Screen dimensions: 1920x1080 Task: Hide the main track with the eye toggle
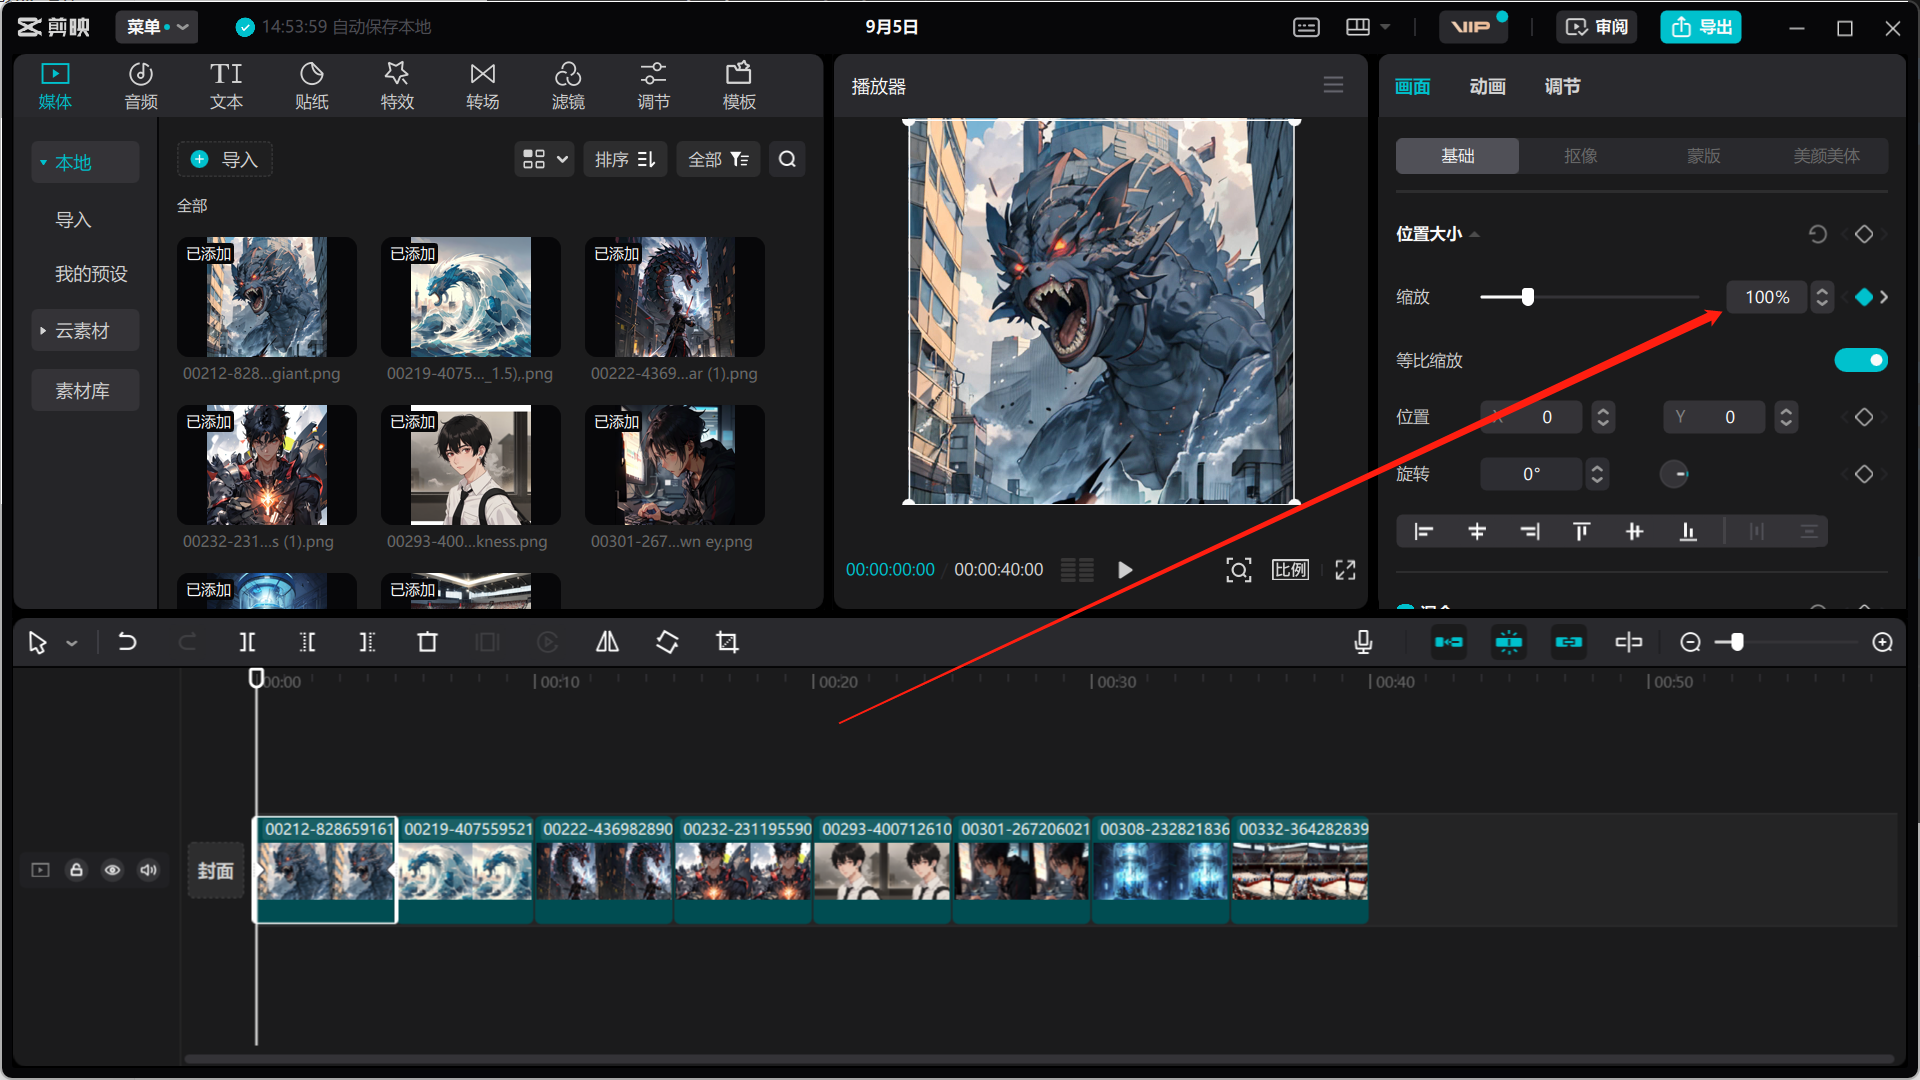click(112, 870)
